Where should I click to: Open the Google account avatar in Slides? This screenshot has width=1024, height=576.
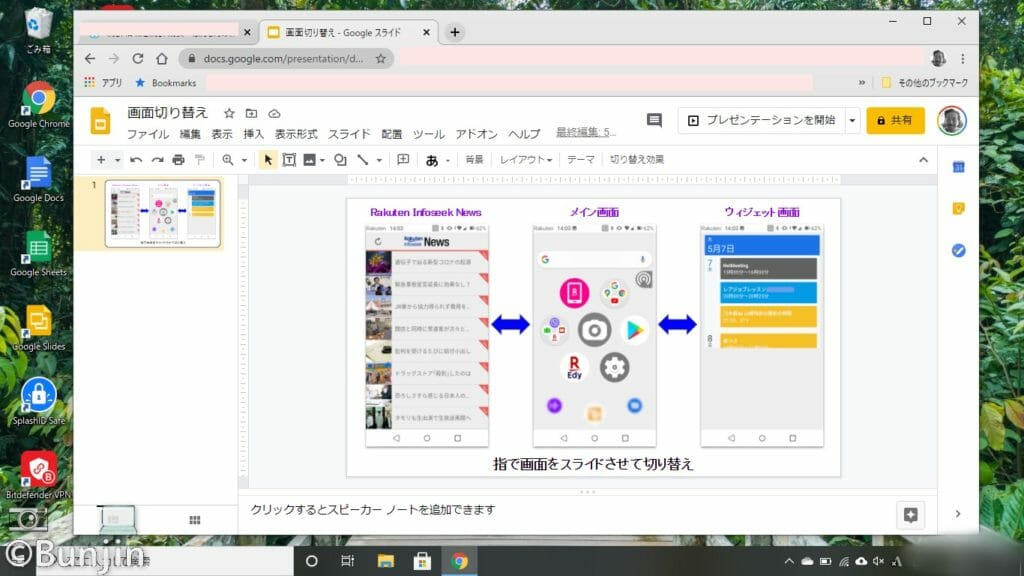coord(952,120)
